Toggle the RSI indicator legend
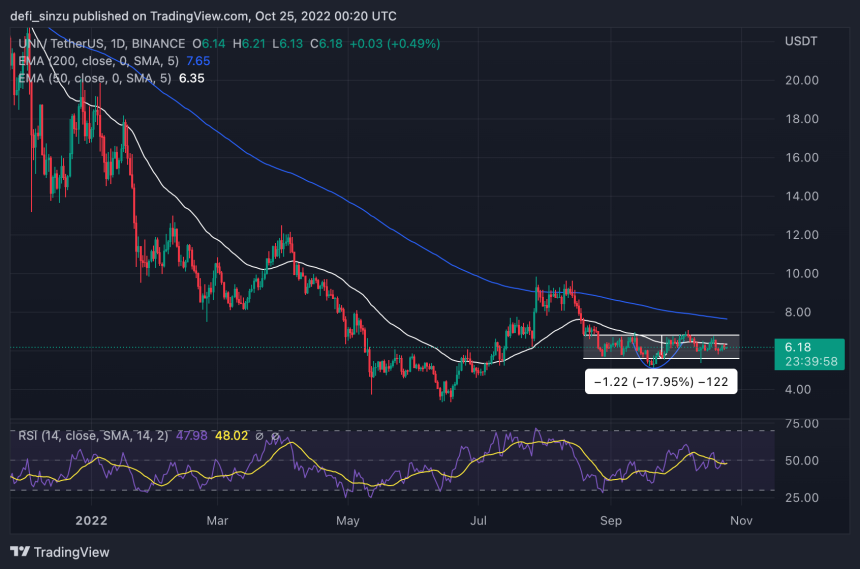 pyautogui.click(x=93, y=436)
